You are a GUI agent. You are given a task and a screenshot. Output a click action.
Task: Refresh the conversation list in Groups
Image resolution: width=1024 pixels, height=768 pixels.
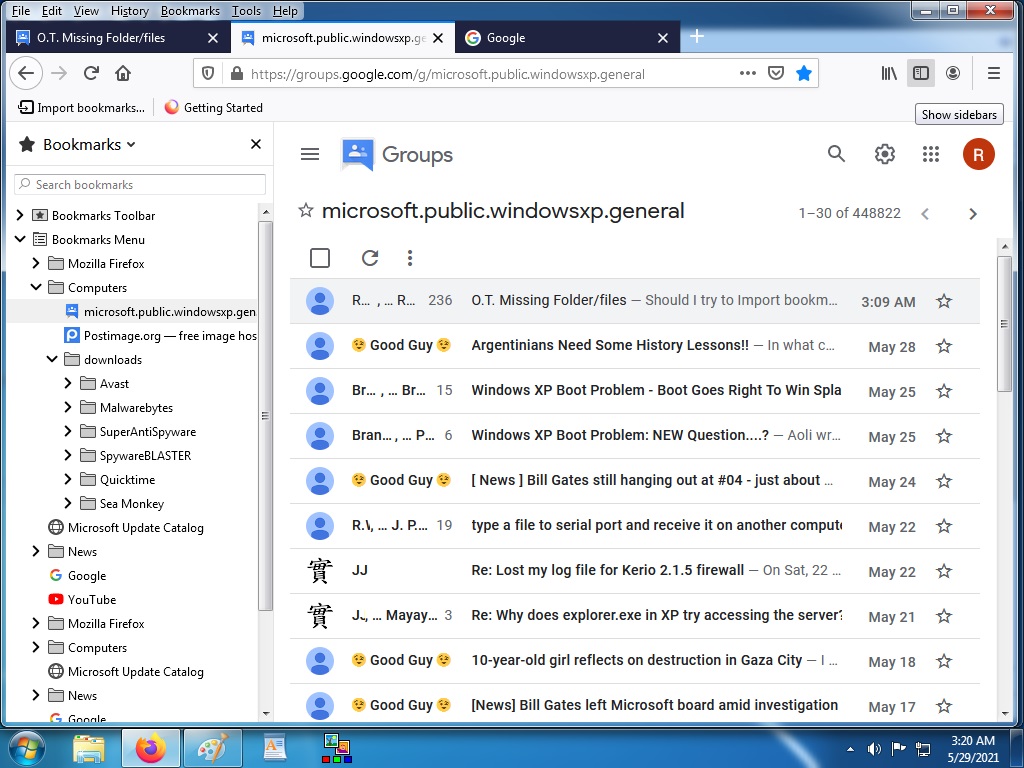370,258
